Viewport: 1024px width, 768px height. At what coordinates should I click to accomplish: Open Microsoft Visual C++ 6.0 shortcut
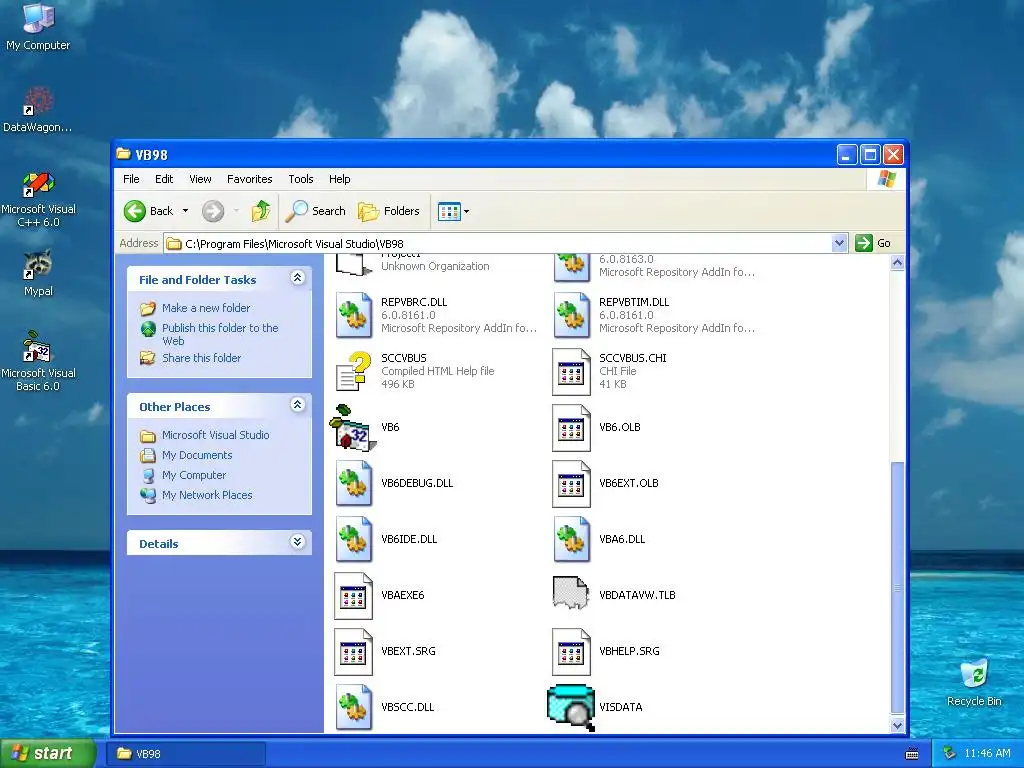38,199
